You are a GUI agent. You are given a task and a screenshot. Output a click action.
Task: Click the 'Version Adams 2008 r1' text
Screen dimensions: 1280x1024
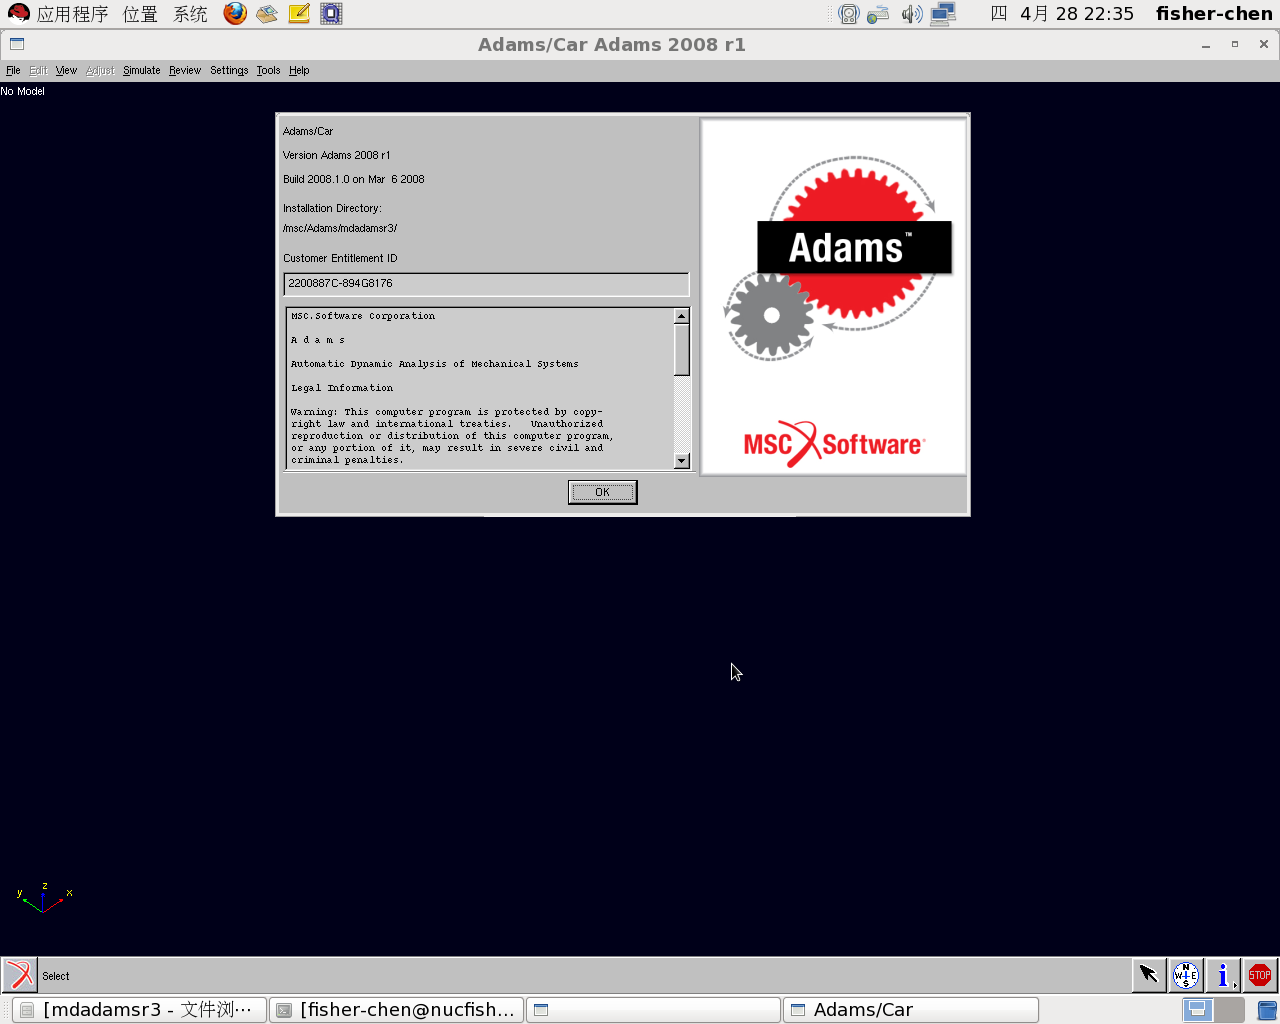[x=336, y=155]
